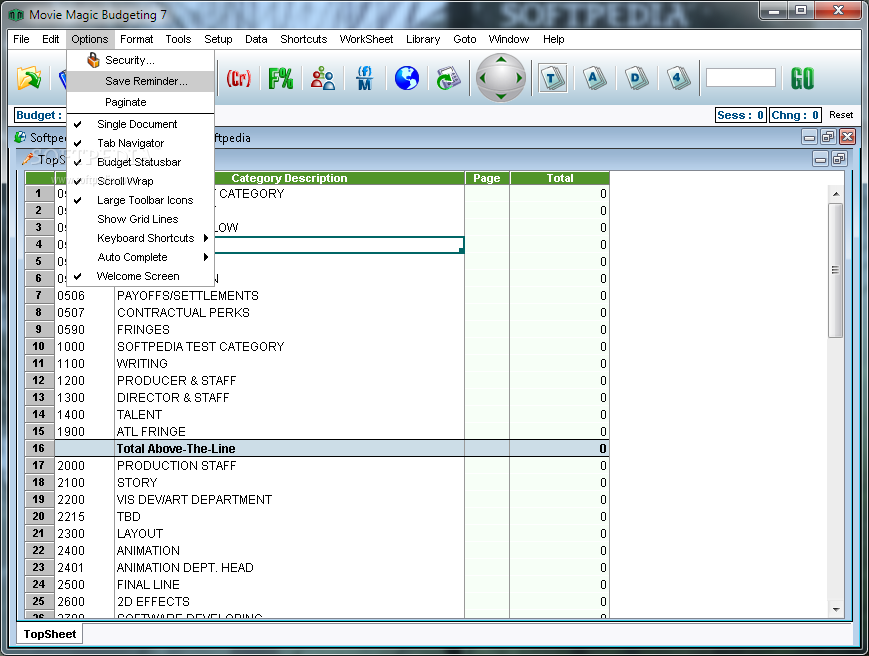Open the File menu
Viewport: 869px width, 656px height.
(x=21, y=39)
